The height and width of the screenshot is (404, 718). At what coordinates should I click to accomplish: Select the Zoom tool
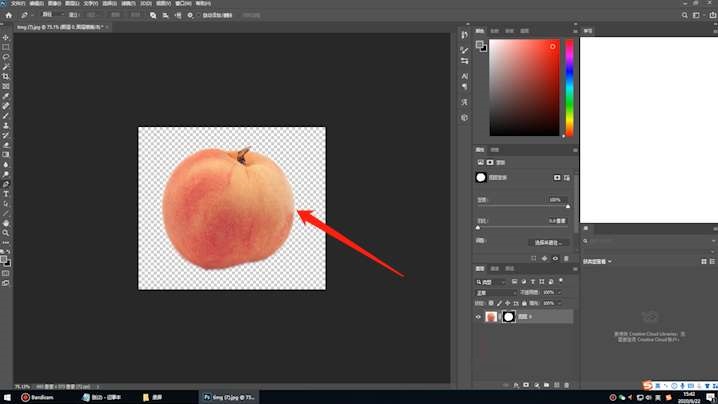click(x=6, y=233)
